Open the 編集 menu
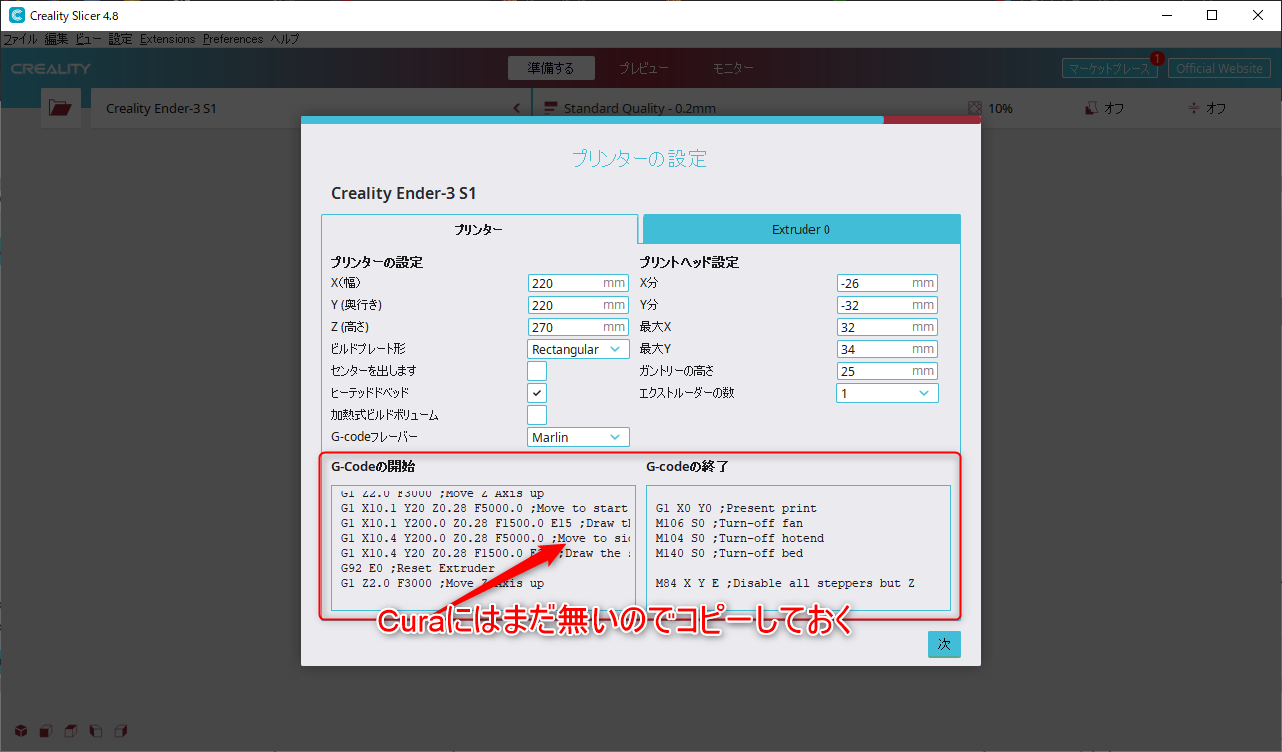 (57, 39)
